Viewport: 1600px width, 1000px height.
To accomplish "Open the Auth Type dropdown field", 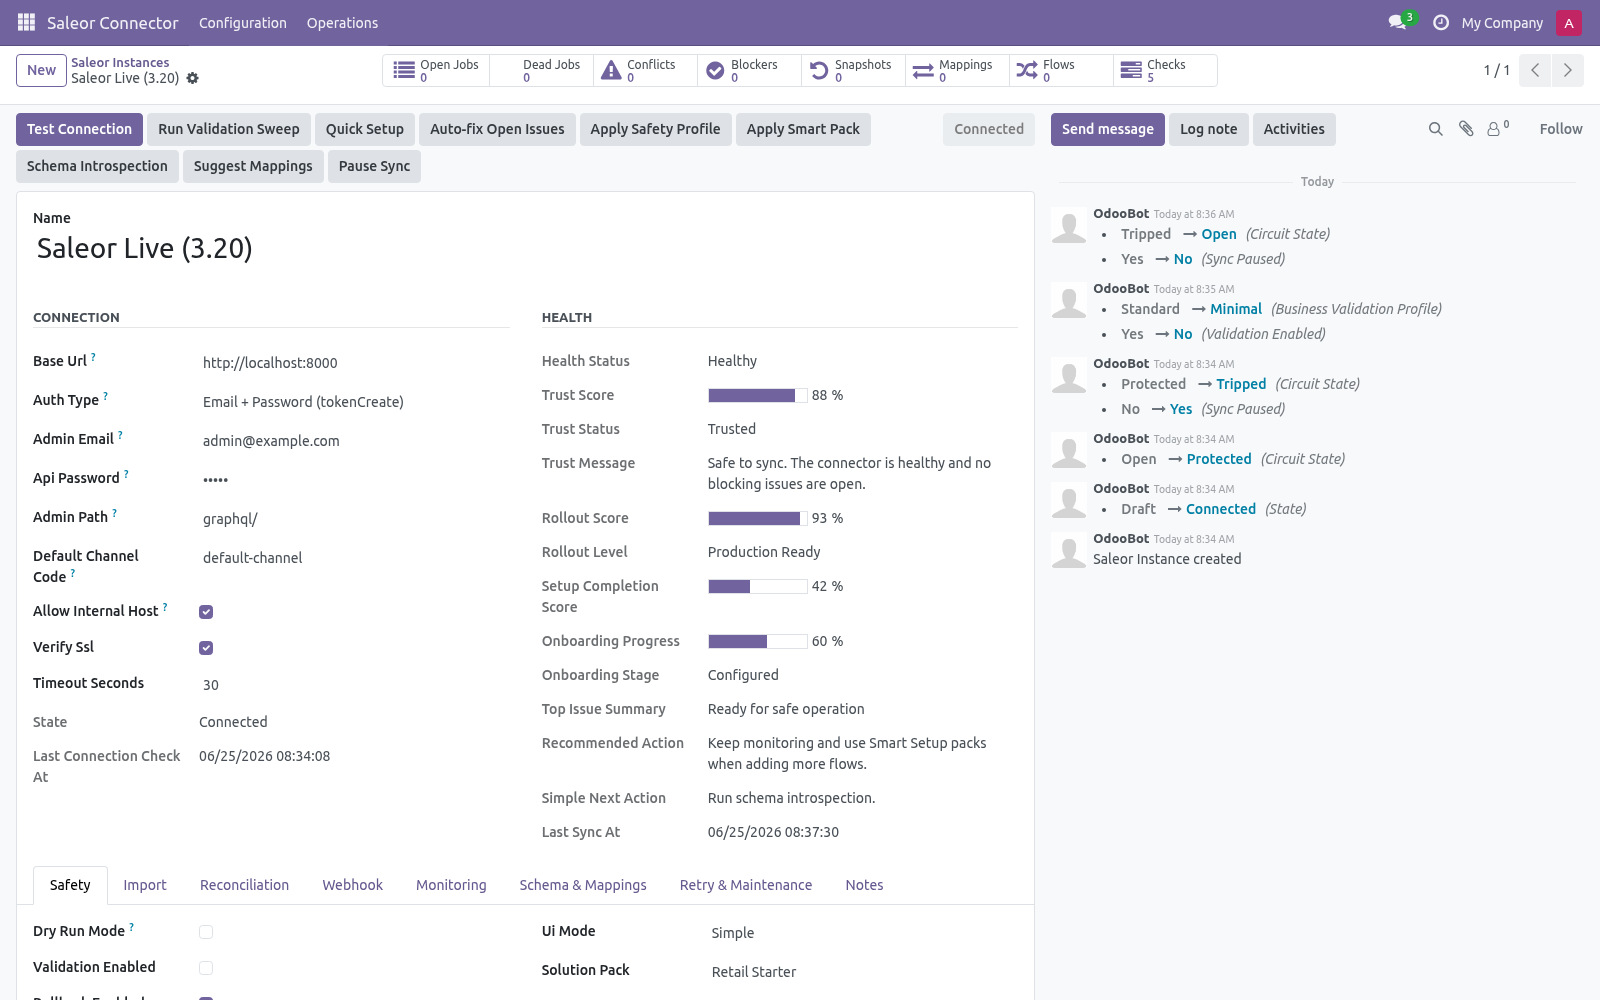I will pyautogui.click(x=354, y=402).
